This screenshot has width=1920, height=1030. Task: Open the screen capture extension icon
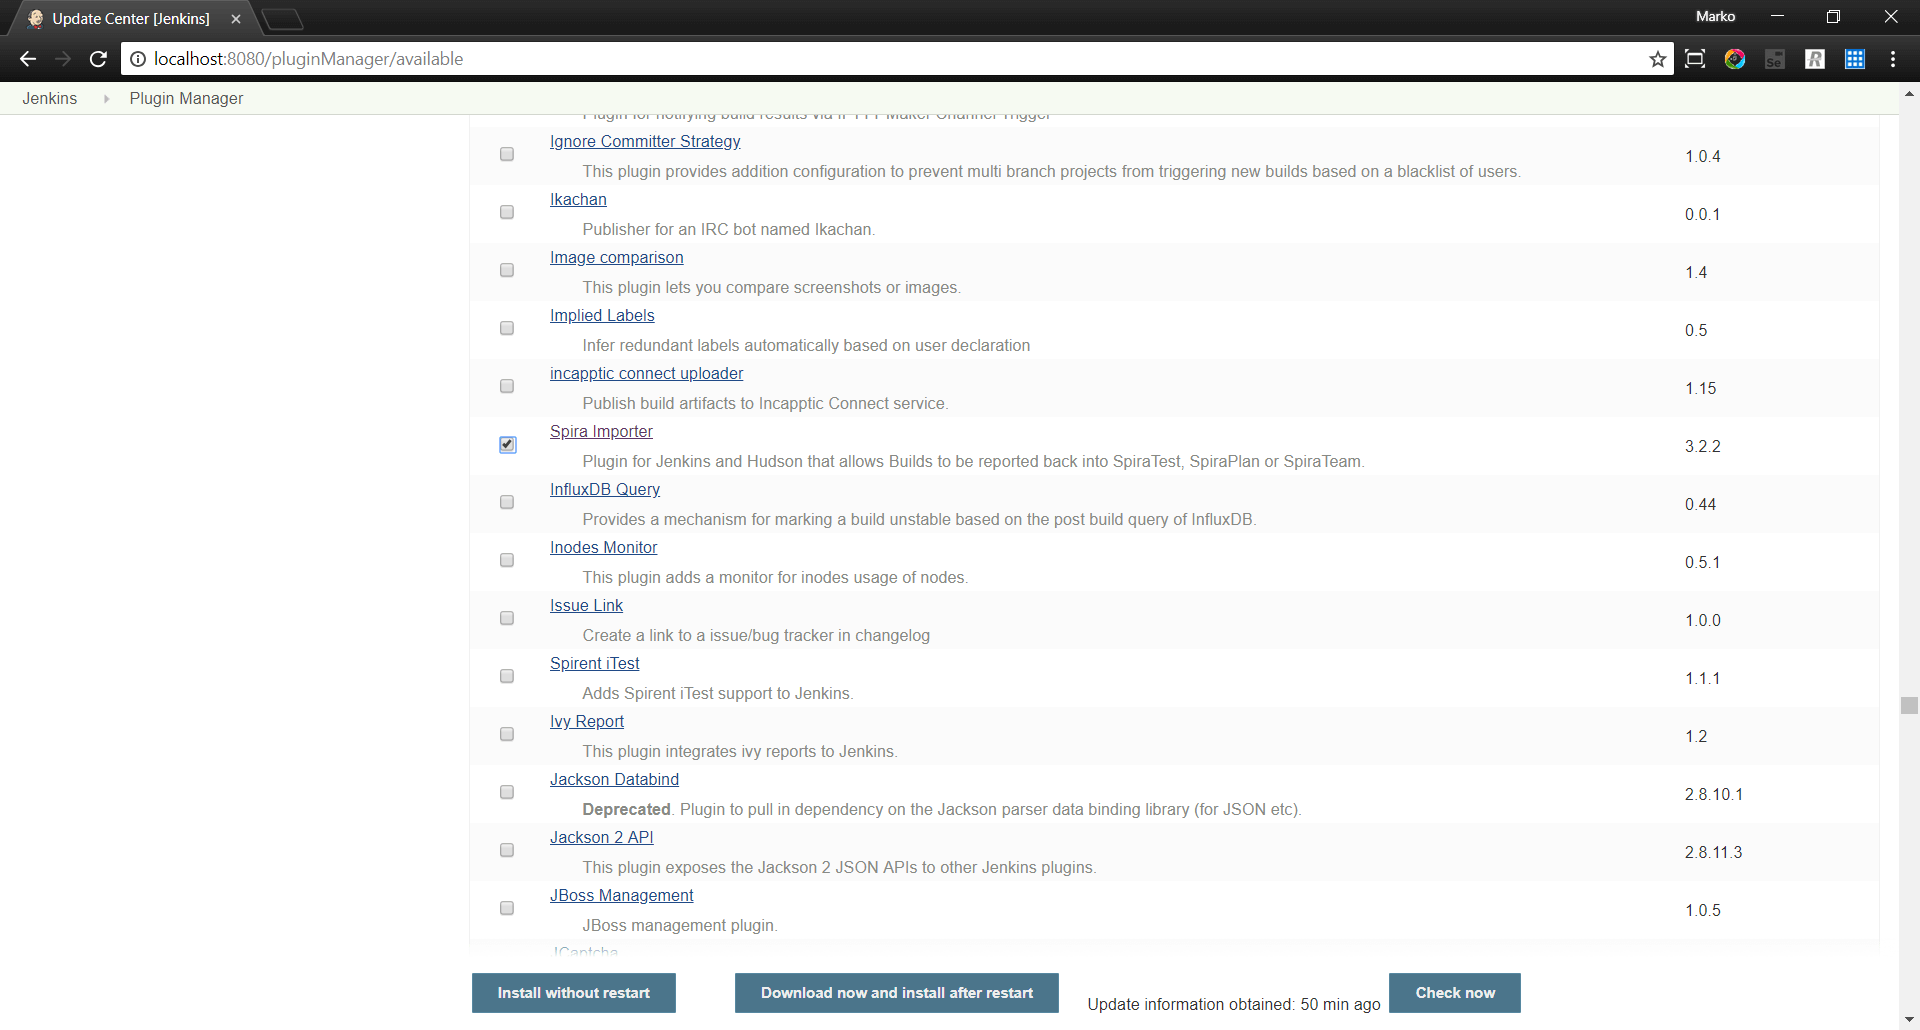[x=1695, y=59]
